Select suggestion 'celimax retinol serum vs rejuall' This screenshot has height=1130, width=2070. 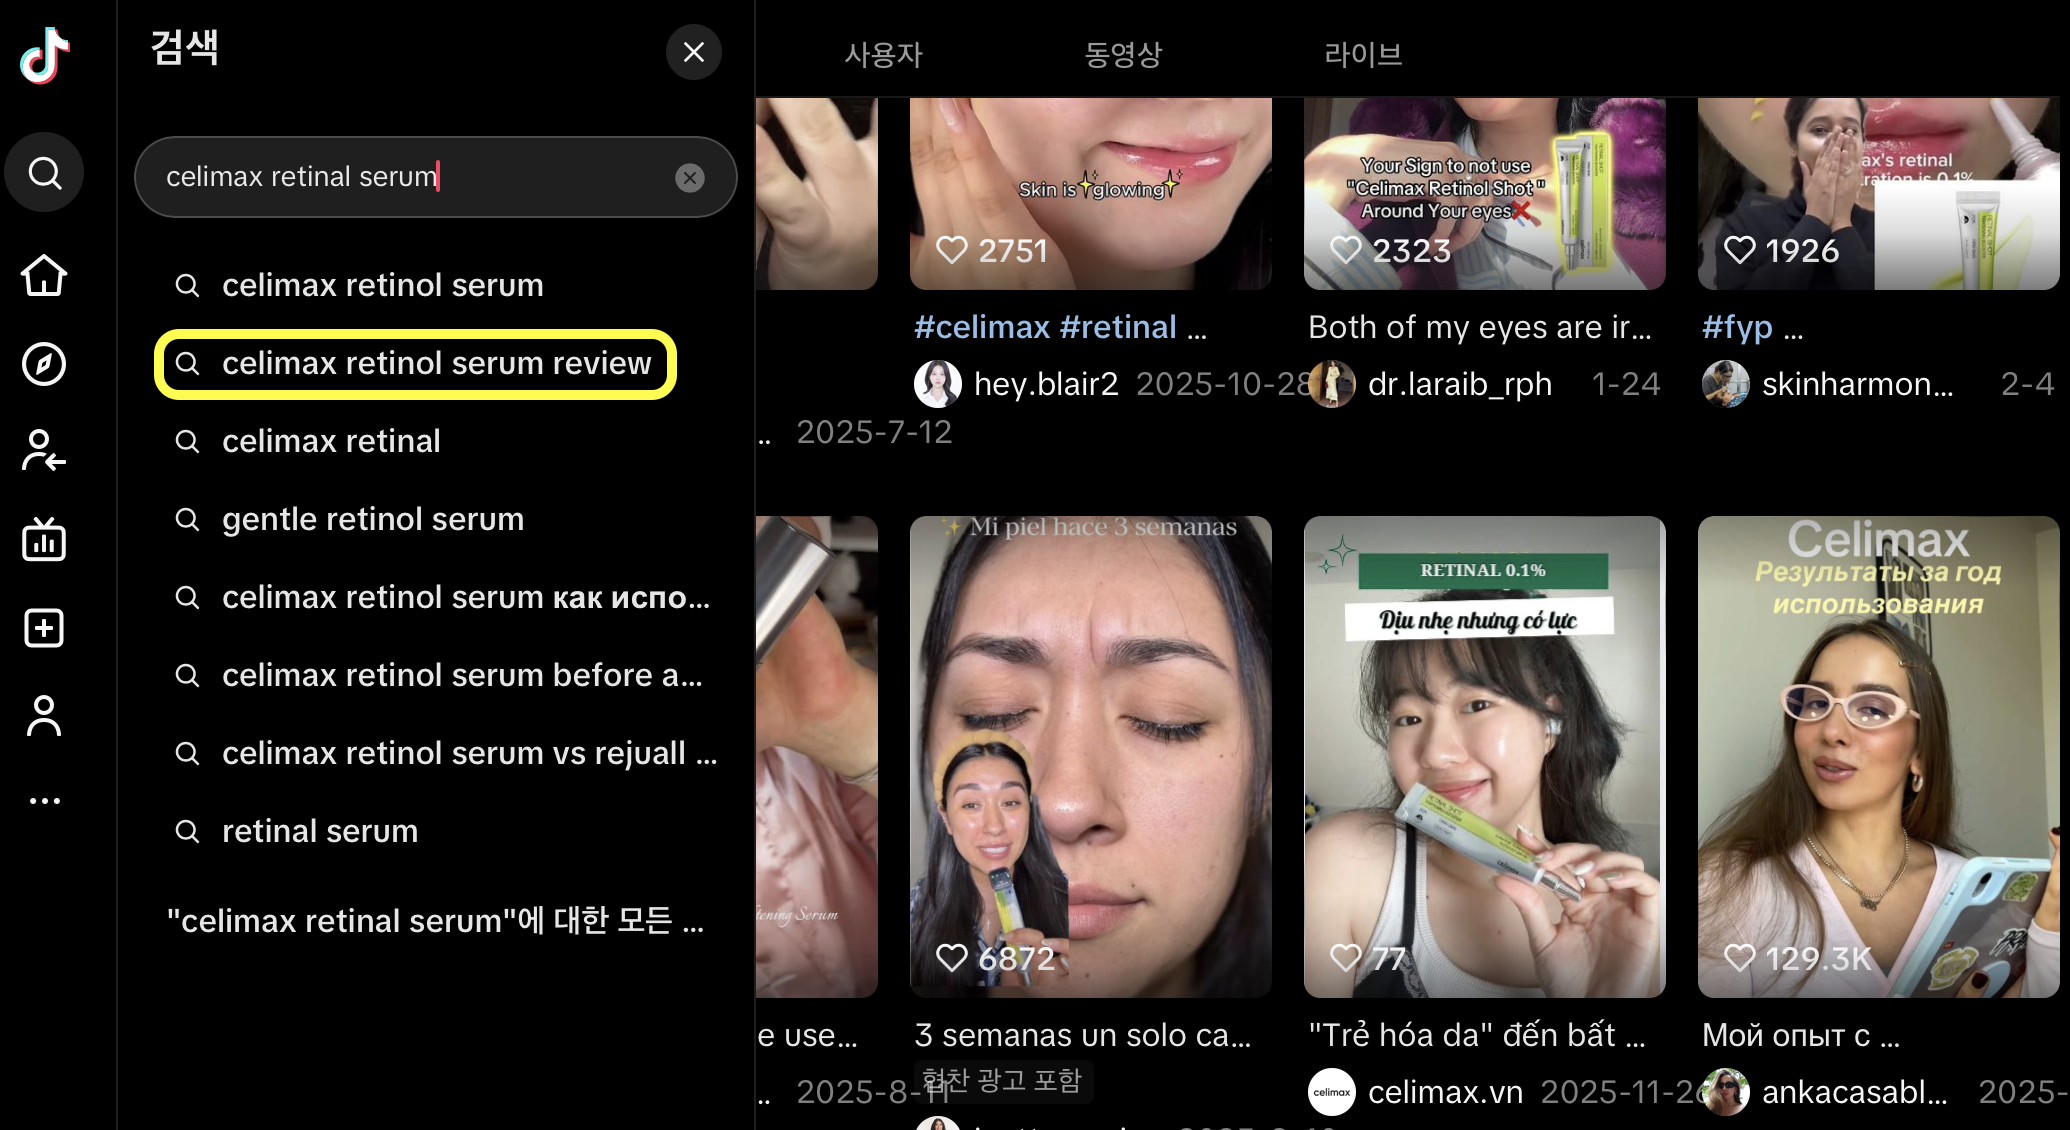(x=436, y=753)
